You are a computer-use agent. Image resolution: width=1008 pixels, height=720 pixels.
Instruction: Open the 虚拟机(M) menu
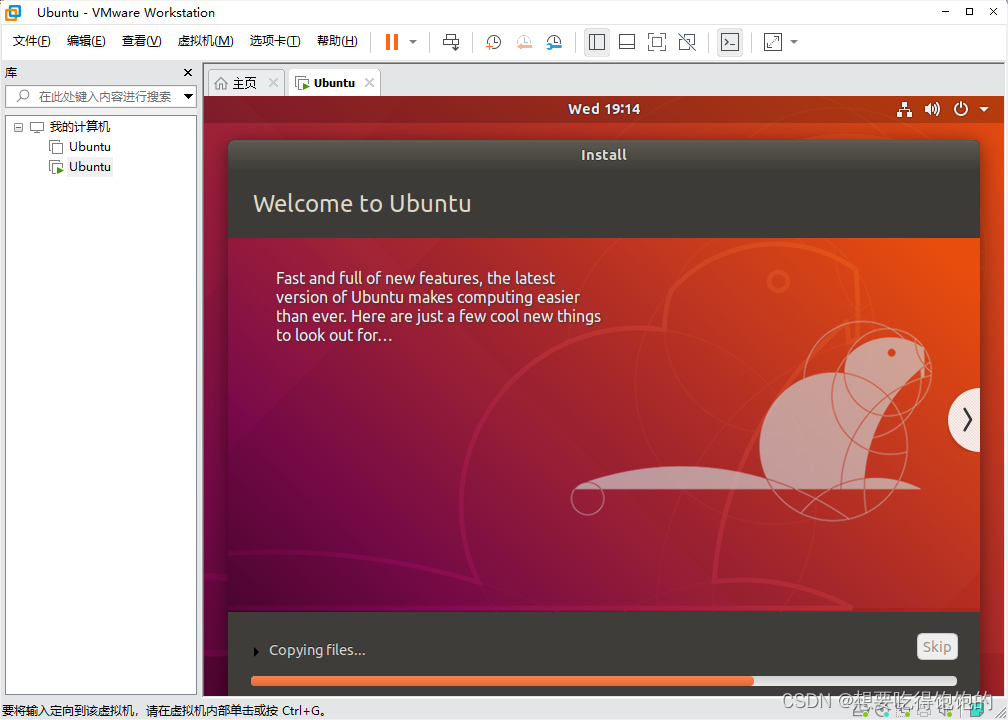pyautogui.click(x=206, y=41)
